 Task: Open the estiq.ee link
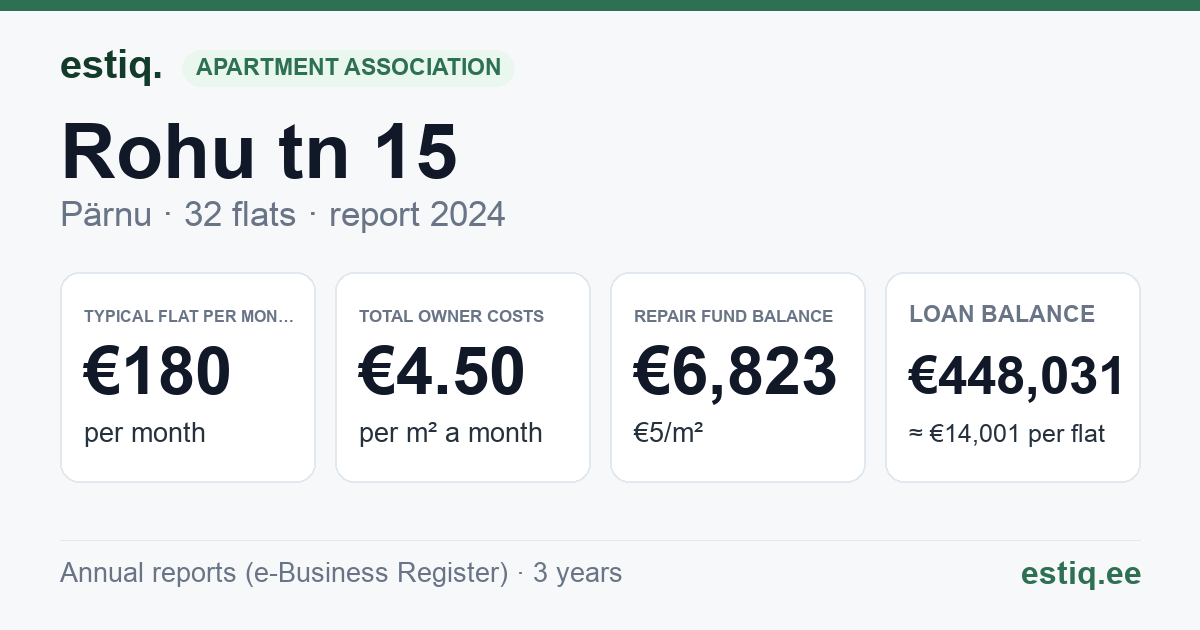coord(1081,573)
